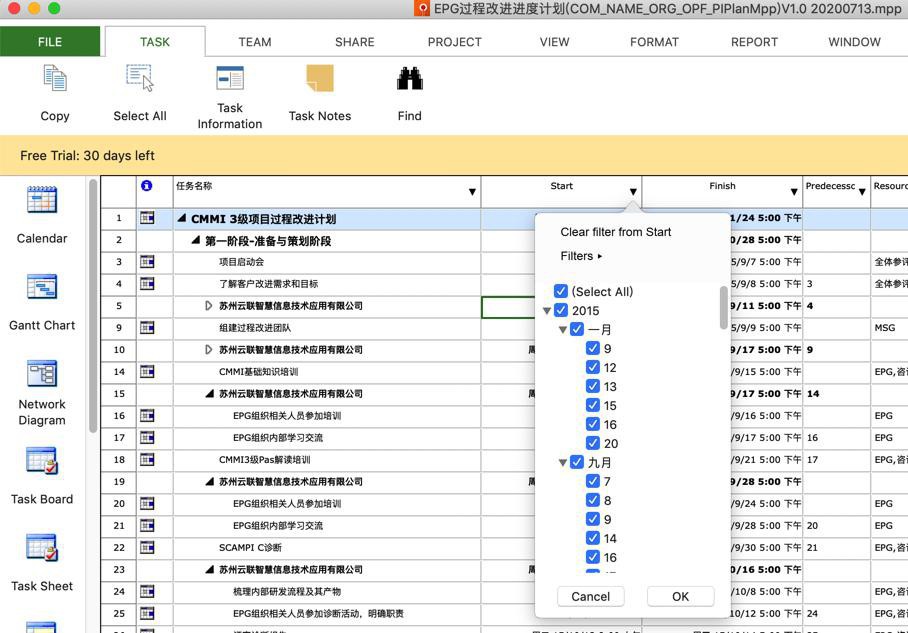Image resolution: width=908 pixels, height=633 pixels.
Task: Open the Predecessors column filter dropdown
Action: (x=862, y=192)
